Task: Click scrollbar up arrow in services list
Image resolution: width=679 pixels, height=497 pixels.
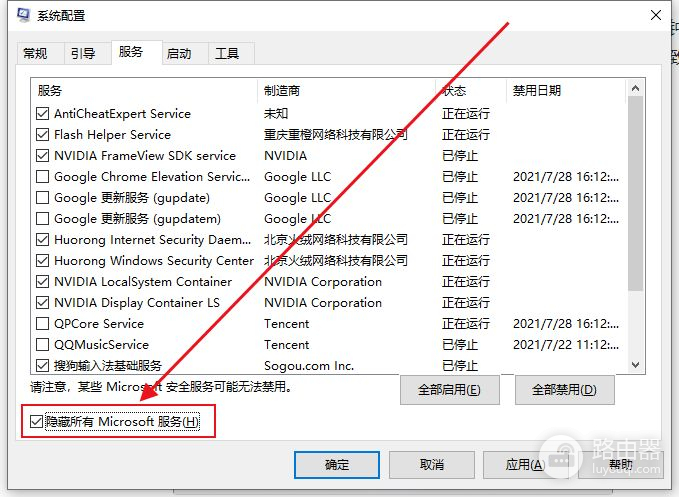Action: (x=635, y=88)
